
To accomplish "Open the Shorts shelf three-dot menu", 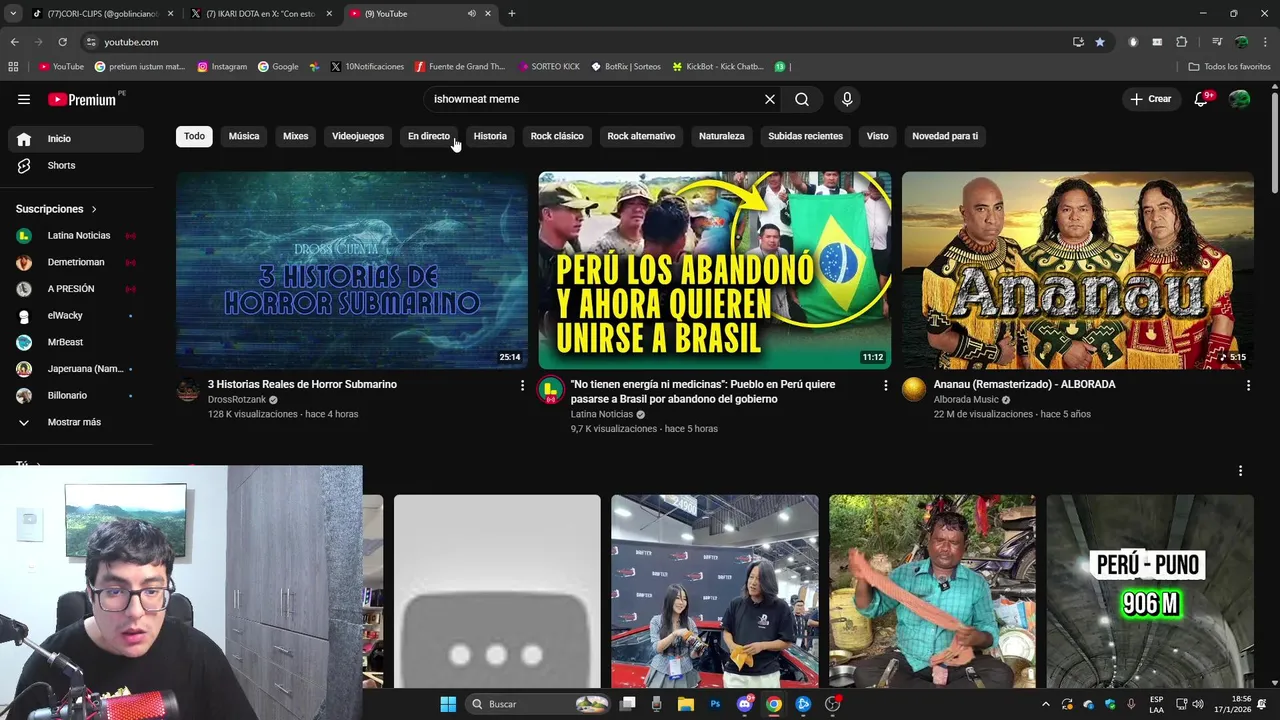I will pyautogui.click(x=1240, y=471).
